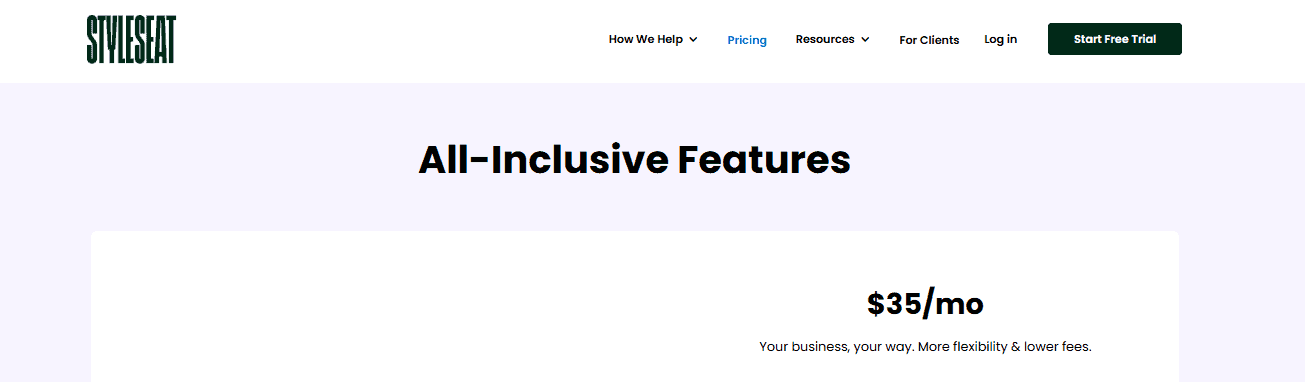Image resolution: width=1305 pixels, height=382 pixels.
Task: Click the $35/mo price text
Action: pos(925,304)
